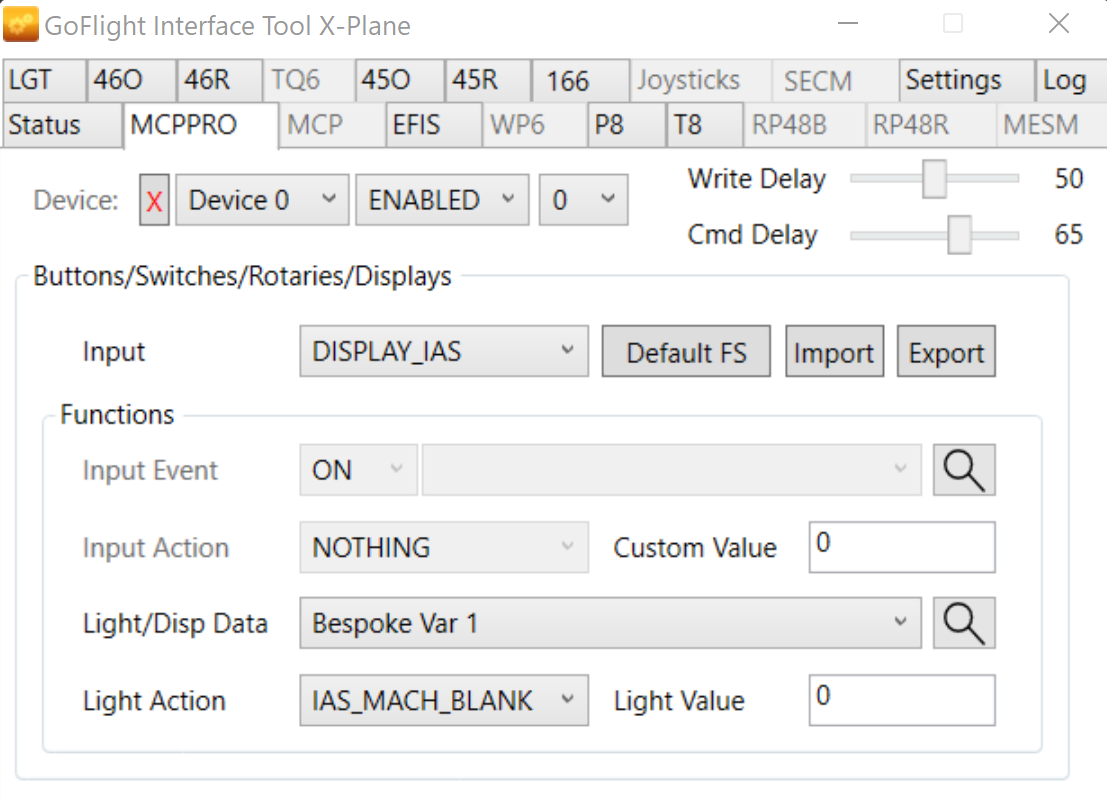1107x801 pixels.
Task: Open the 45R tab
Action: pos(488,80)
